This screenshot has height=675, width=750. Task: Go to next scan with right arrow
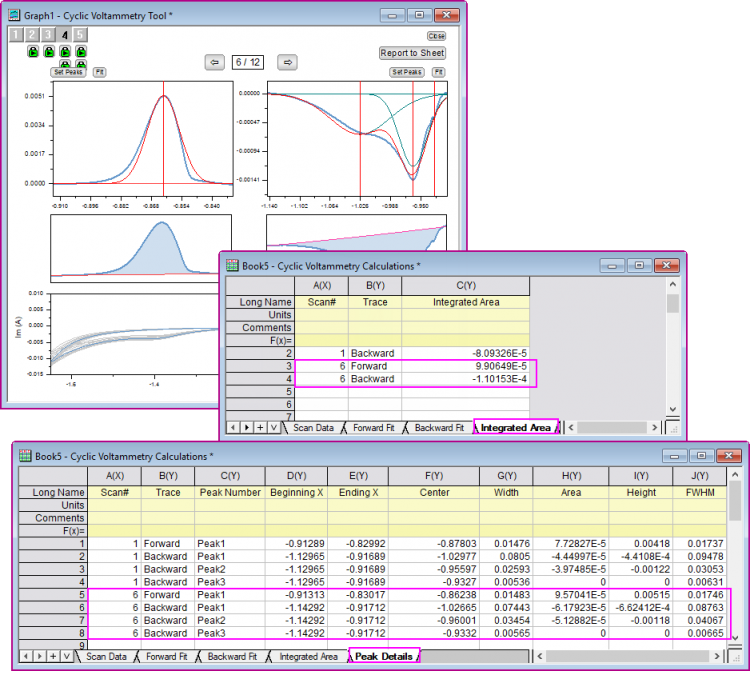click(x=287, y=62)
